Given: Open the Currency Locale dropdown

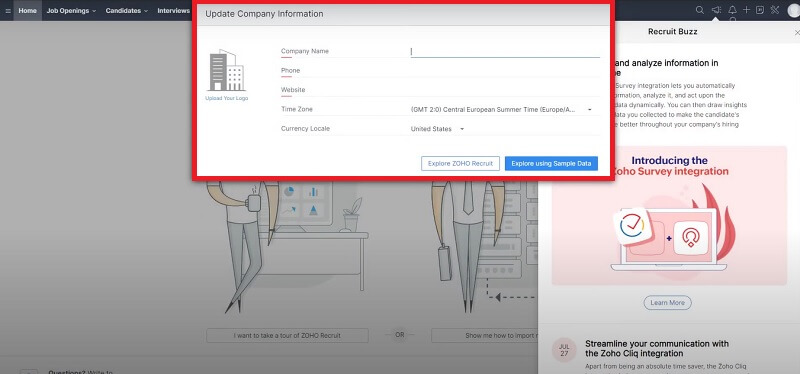Looking at the screenshot, I should click(x=437, y=129).
